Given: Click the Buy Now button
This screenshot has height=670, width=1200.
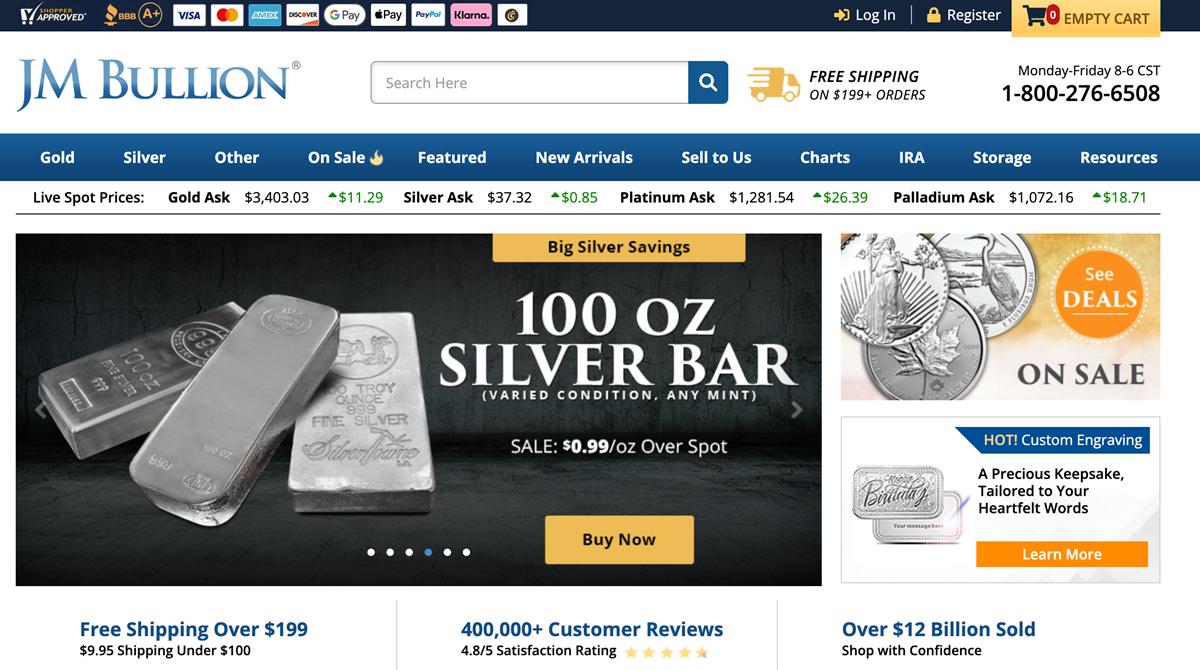Looking at the screenshot, I should 618,539.
